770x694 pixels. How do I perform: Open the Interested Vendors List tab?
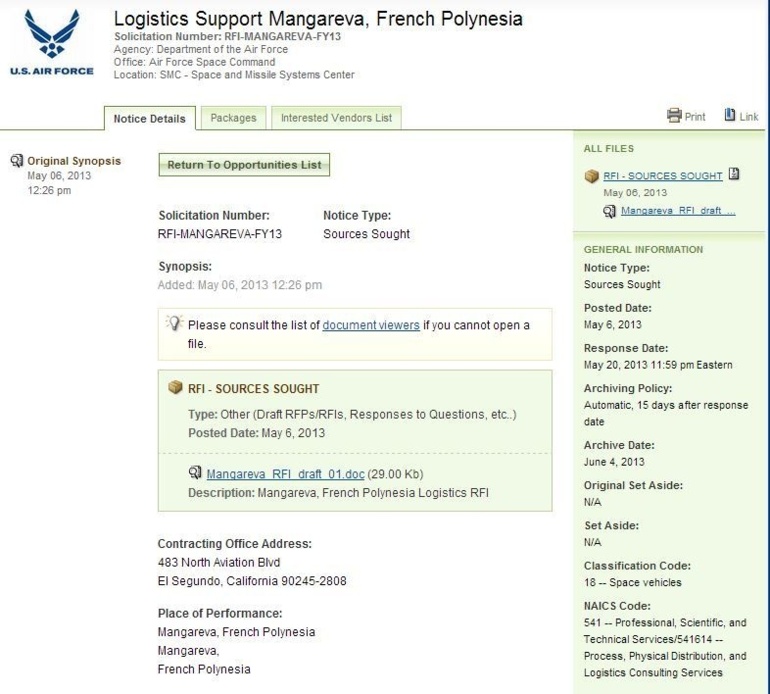click(336, 118)
